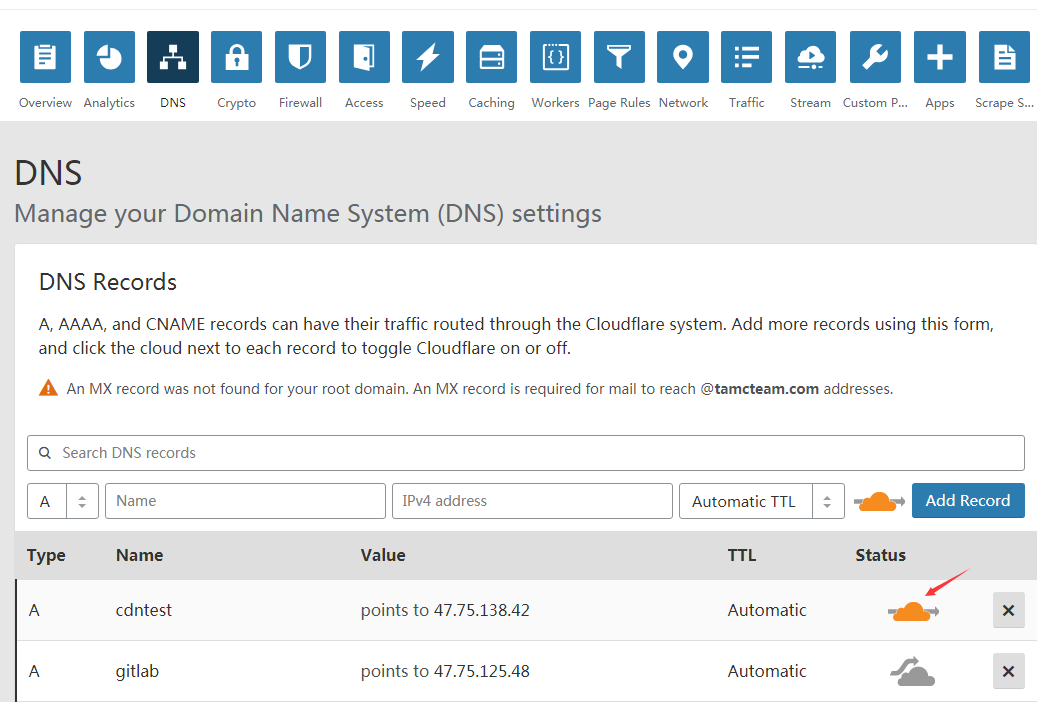Open the Overview section icon
The image size is (1037, 702).
pos(45,57)
